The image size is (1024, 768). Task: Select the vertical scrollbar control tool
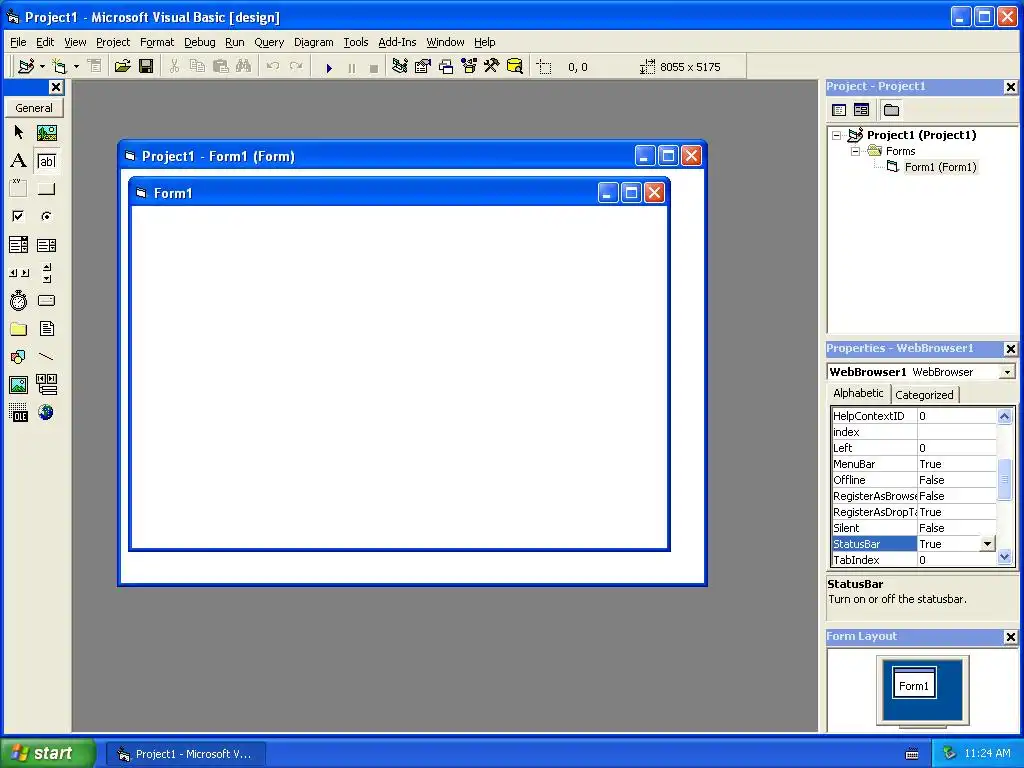(x=46, y=273)
